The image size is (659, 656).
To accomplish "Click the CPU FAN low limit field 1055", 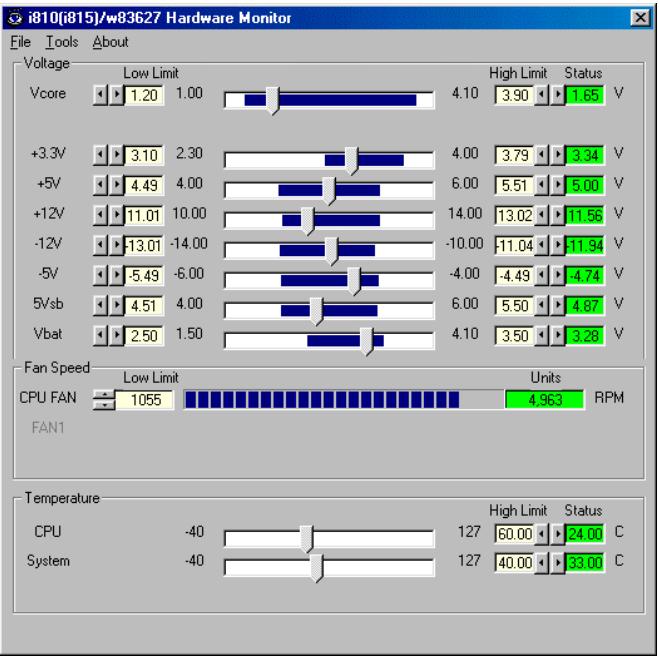I will click(x=144, y=400).
